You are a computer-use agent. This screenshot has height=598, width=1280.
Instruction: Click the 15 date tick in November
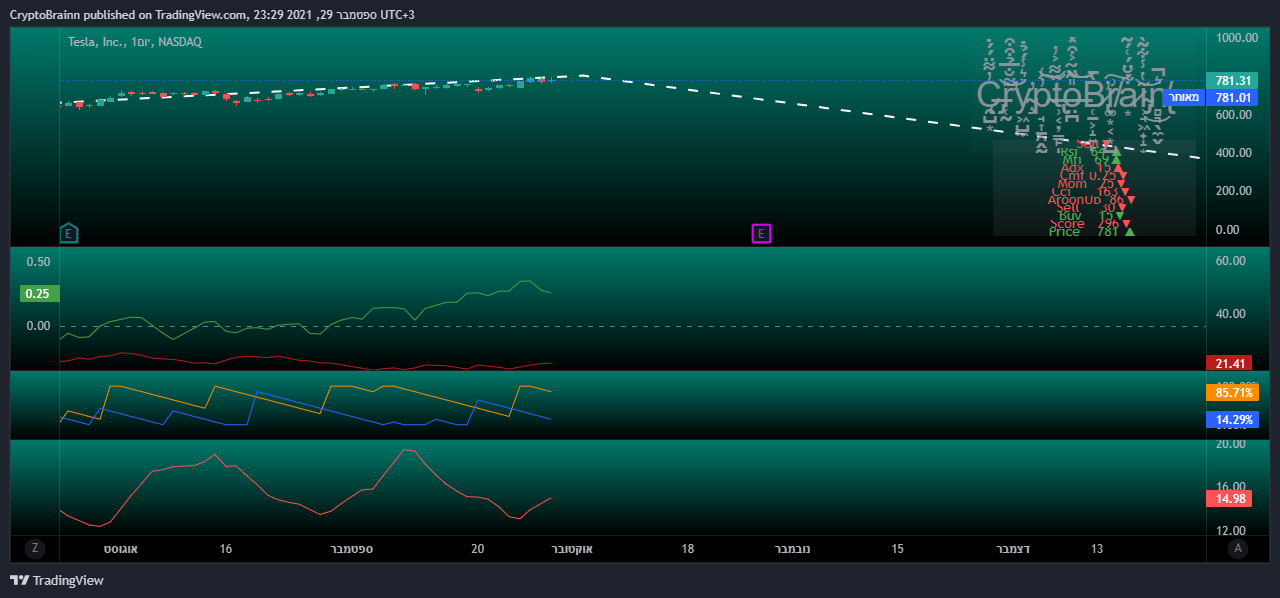(x=897, y=549)
